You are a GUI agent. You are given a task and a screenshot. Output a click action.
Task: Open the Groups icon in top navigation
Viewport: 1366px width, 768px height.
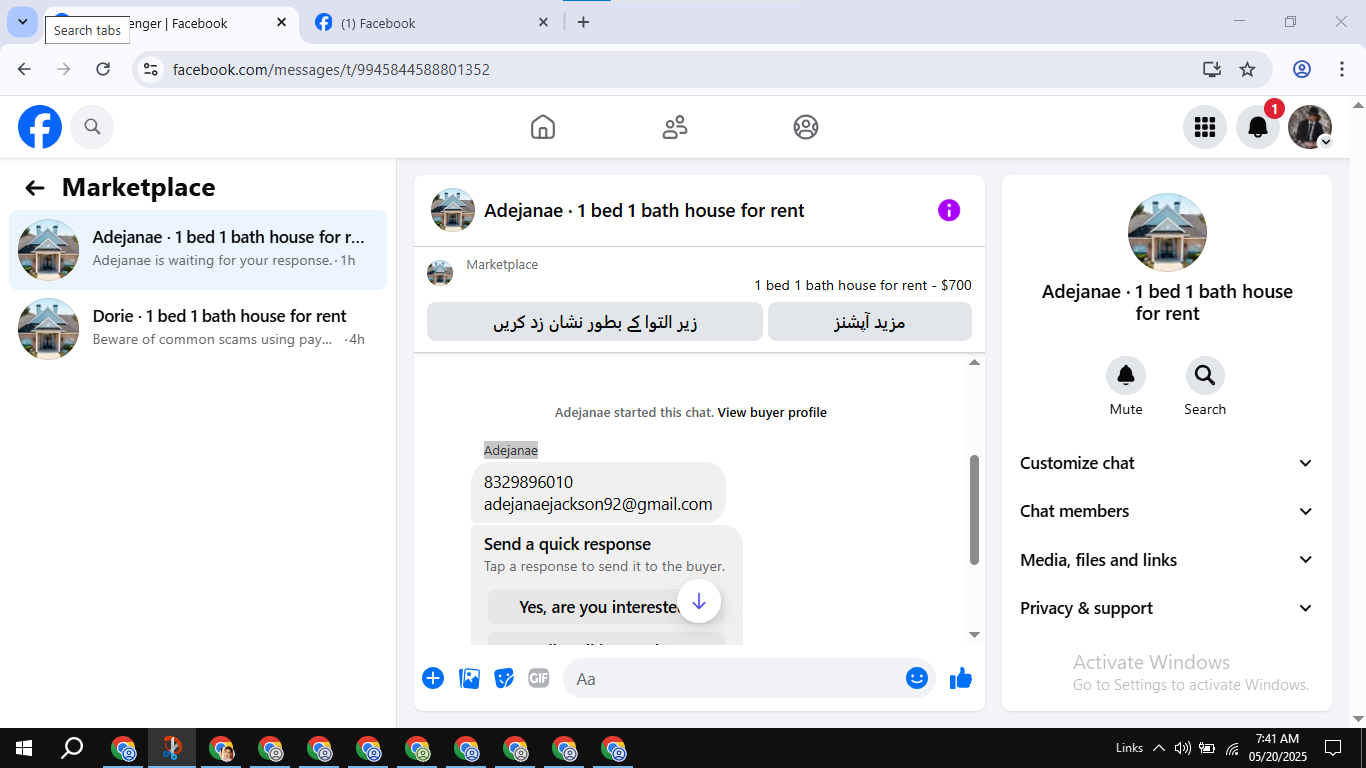point(806,127)
